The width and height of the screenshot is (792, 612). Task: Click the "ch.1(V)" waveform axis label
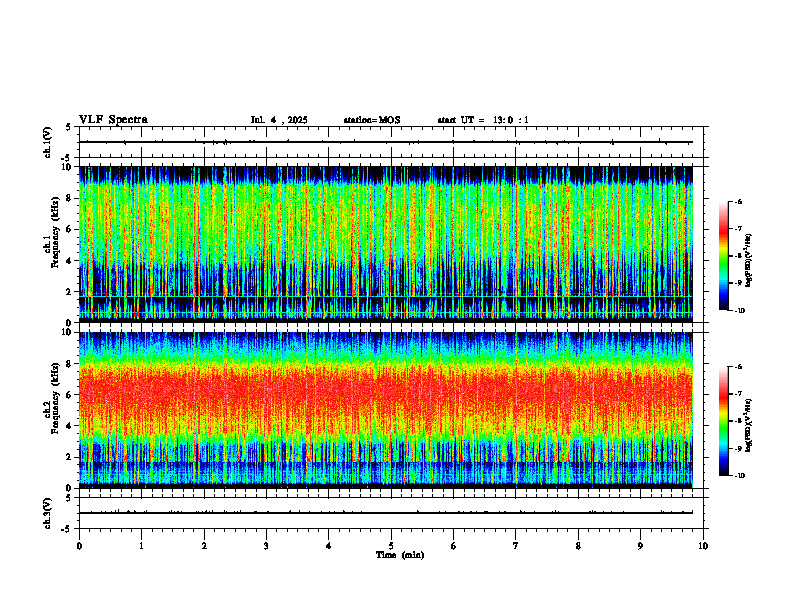click(x=47, y=142)
